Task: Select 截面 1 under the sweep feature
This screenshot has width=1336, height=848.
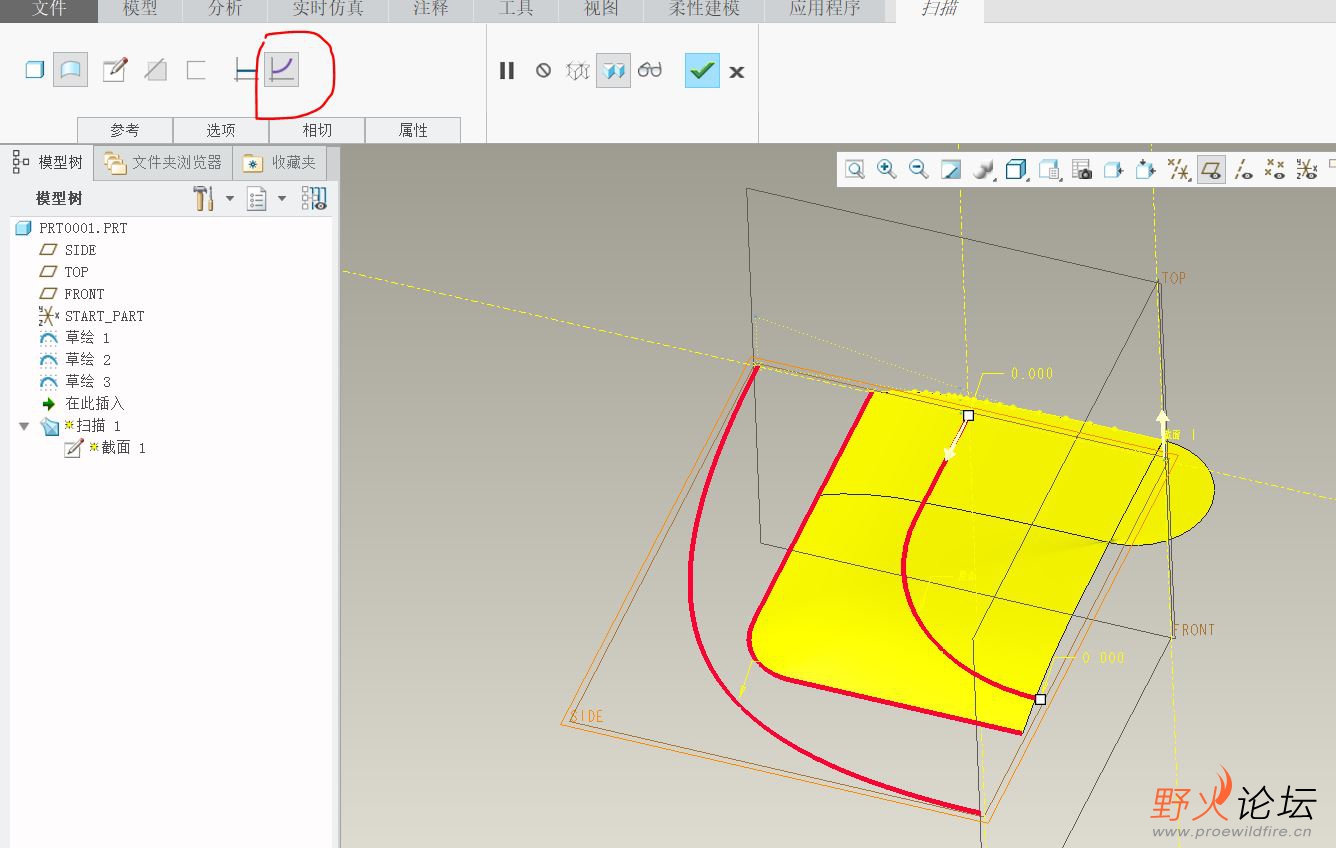Action: pos(123,448)
